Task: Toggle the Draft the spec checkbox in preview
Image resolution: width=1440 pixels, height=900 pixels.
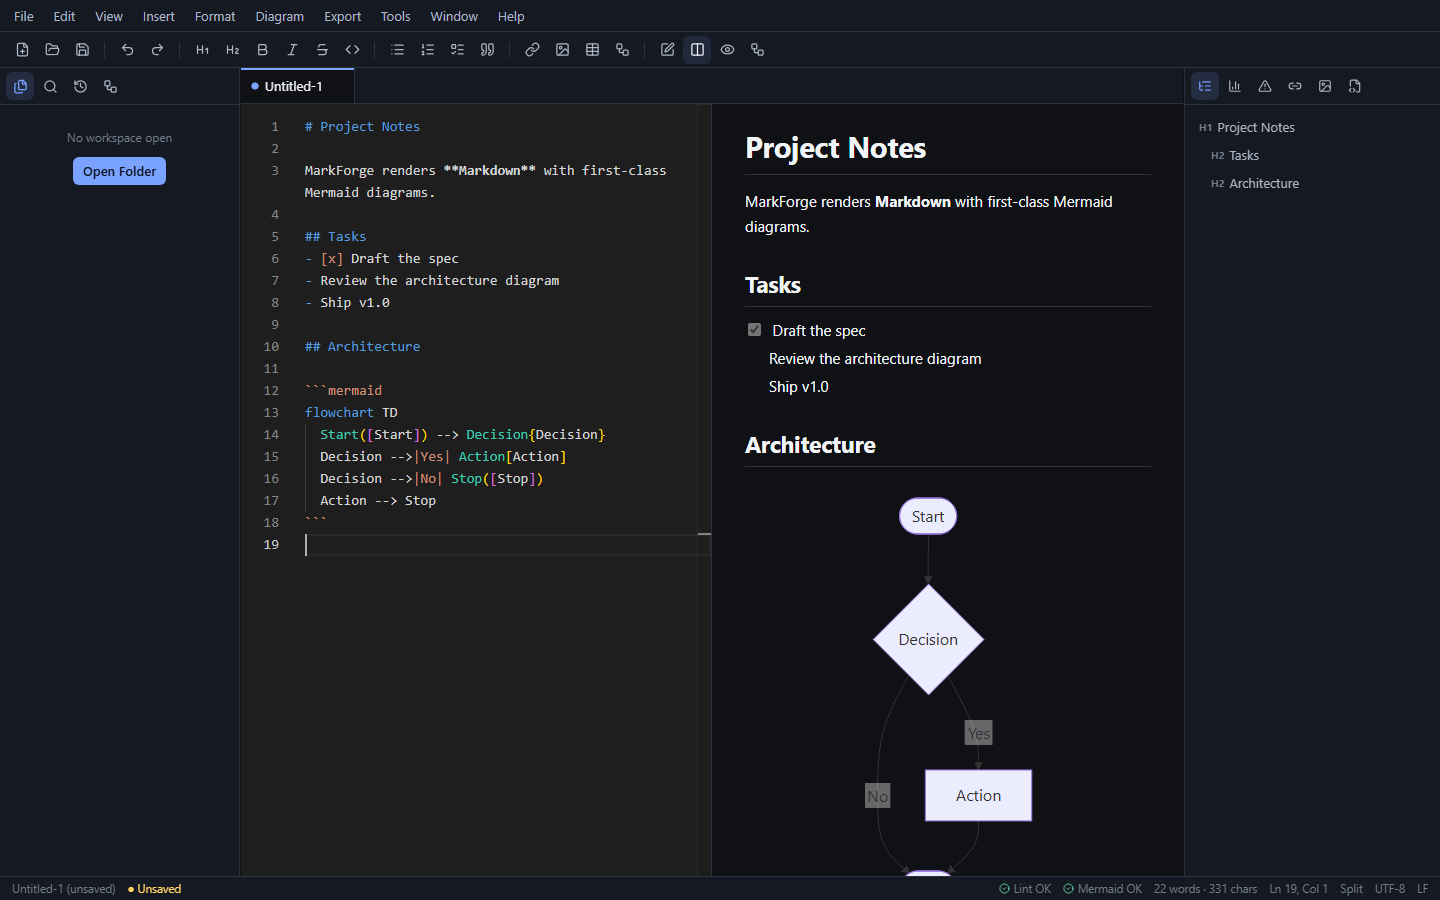Action: [755, 330]
